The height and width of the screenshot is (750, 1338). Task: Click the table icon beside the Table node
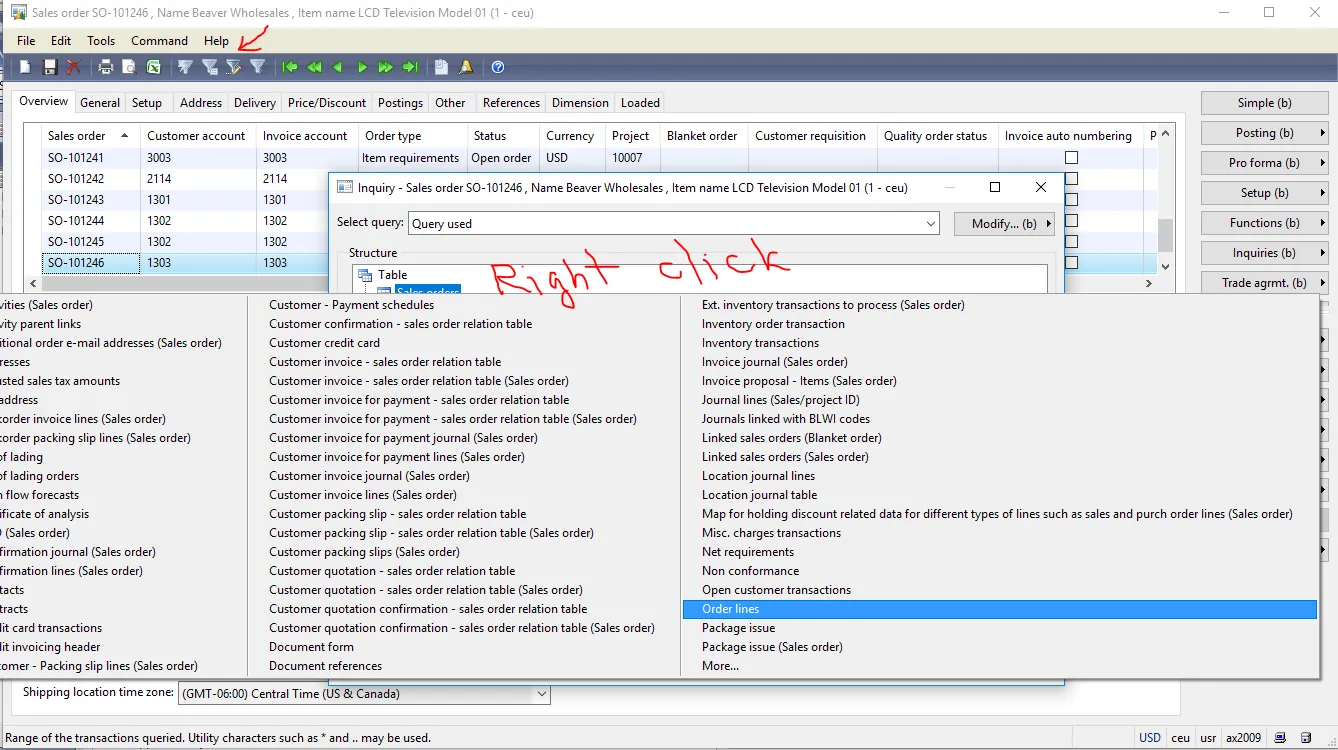pos(366,275)
